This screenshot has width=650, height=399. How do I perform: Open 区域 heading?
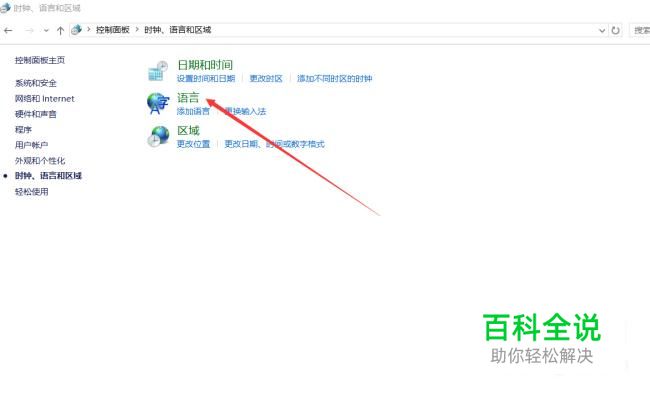click(x=188, y=131)
